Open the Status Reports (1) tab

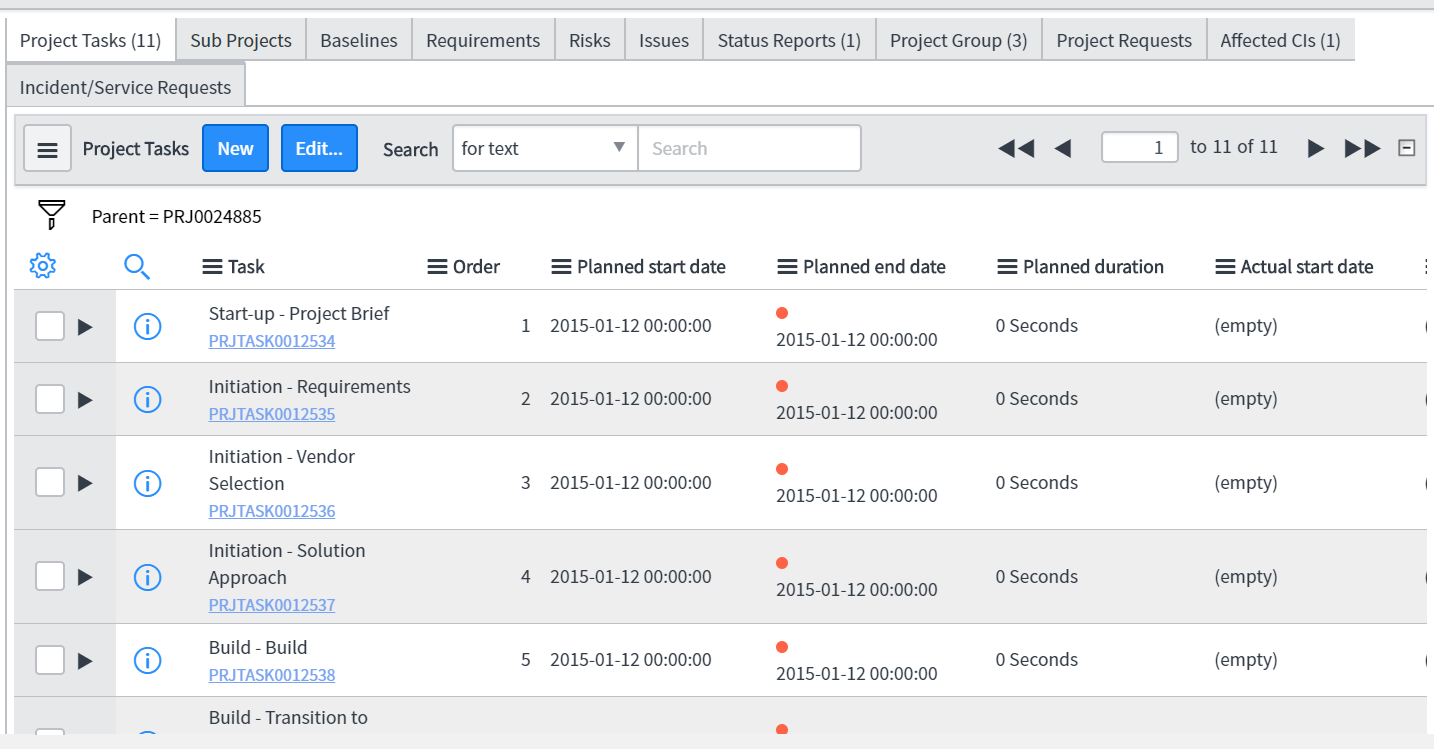pyautogui.click(x=788, y=41)
